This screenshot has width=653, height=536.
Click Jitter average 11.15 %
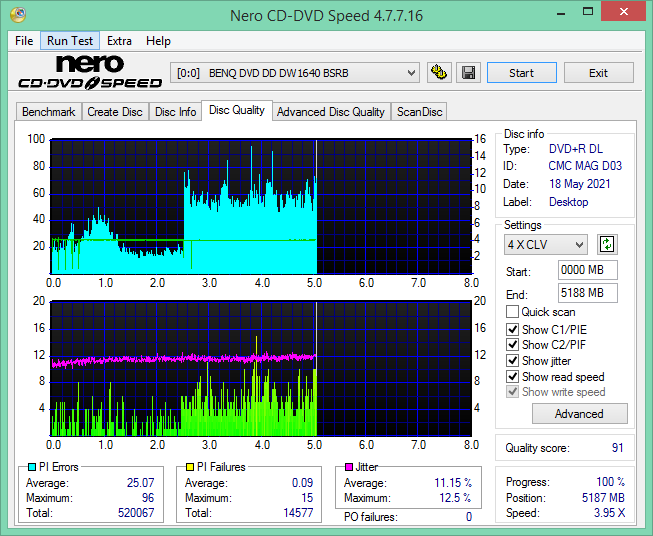(453, 483)
